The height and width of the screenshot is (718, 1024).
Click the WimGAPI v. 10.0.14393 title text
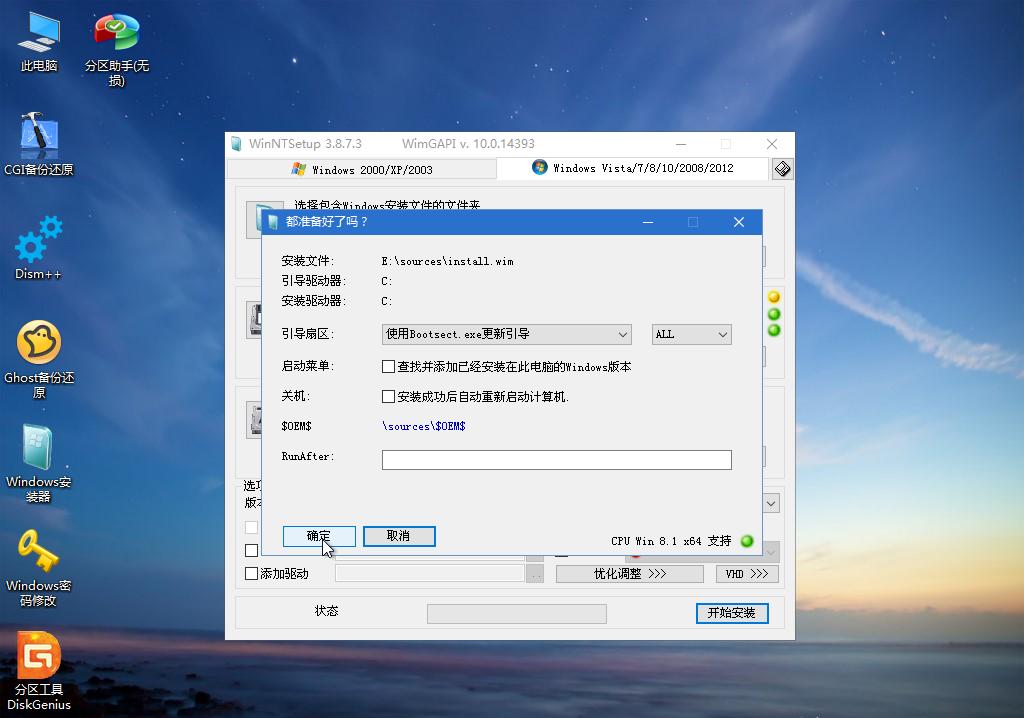click(468, 144)
